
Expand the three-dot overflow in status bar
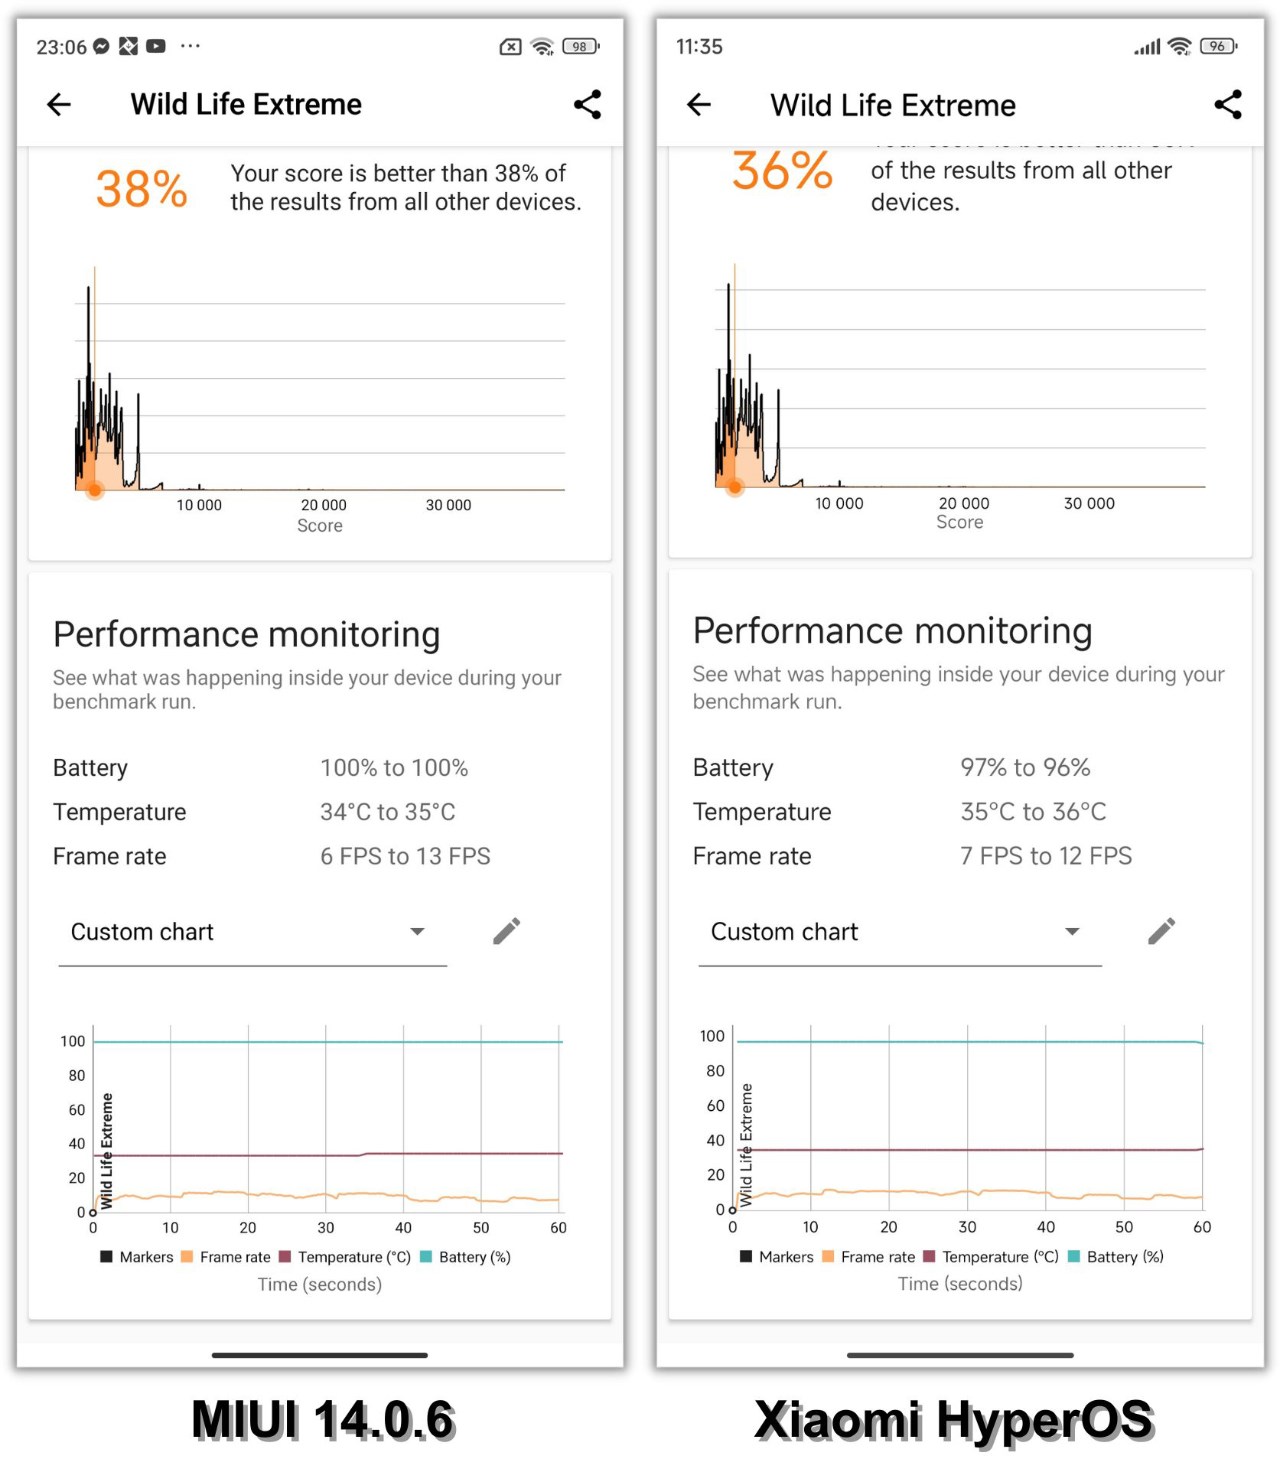click(x=191, y=46)
